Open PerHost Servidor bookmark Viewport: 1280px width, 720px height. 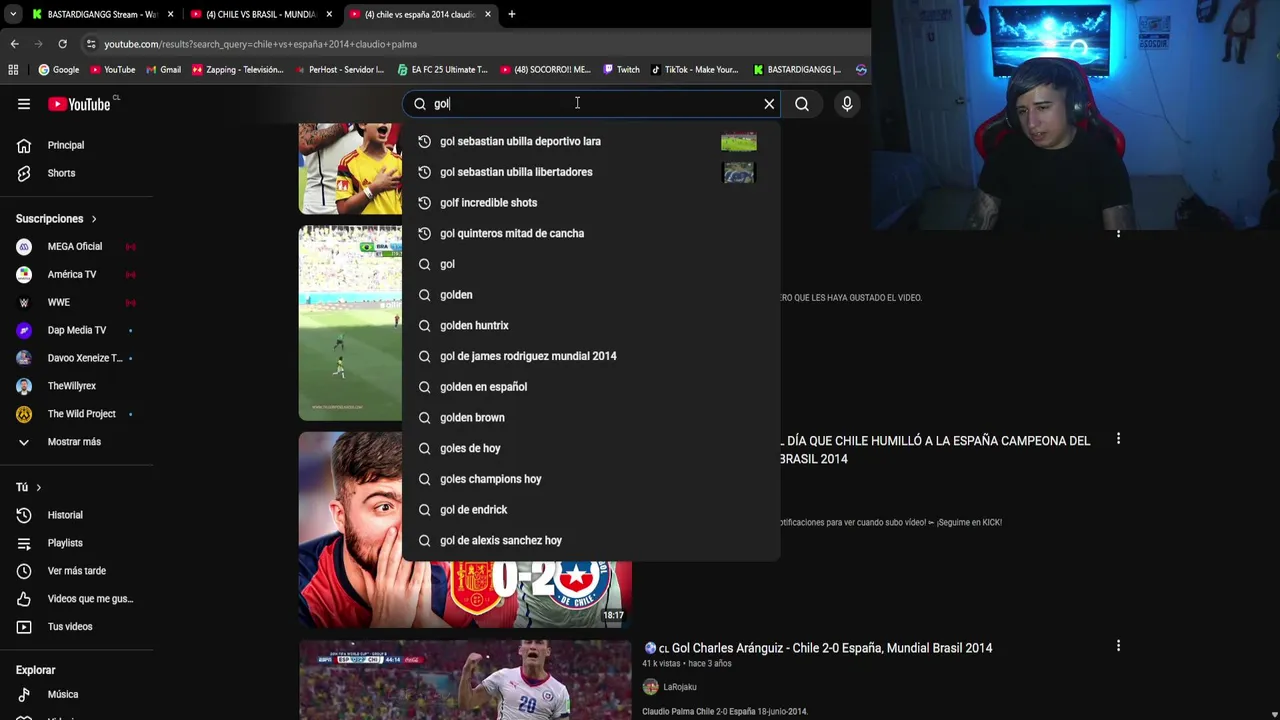tap(339, 69)
